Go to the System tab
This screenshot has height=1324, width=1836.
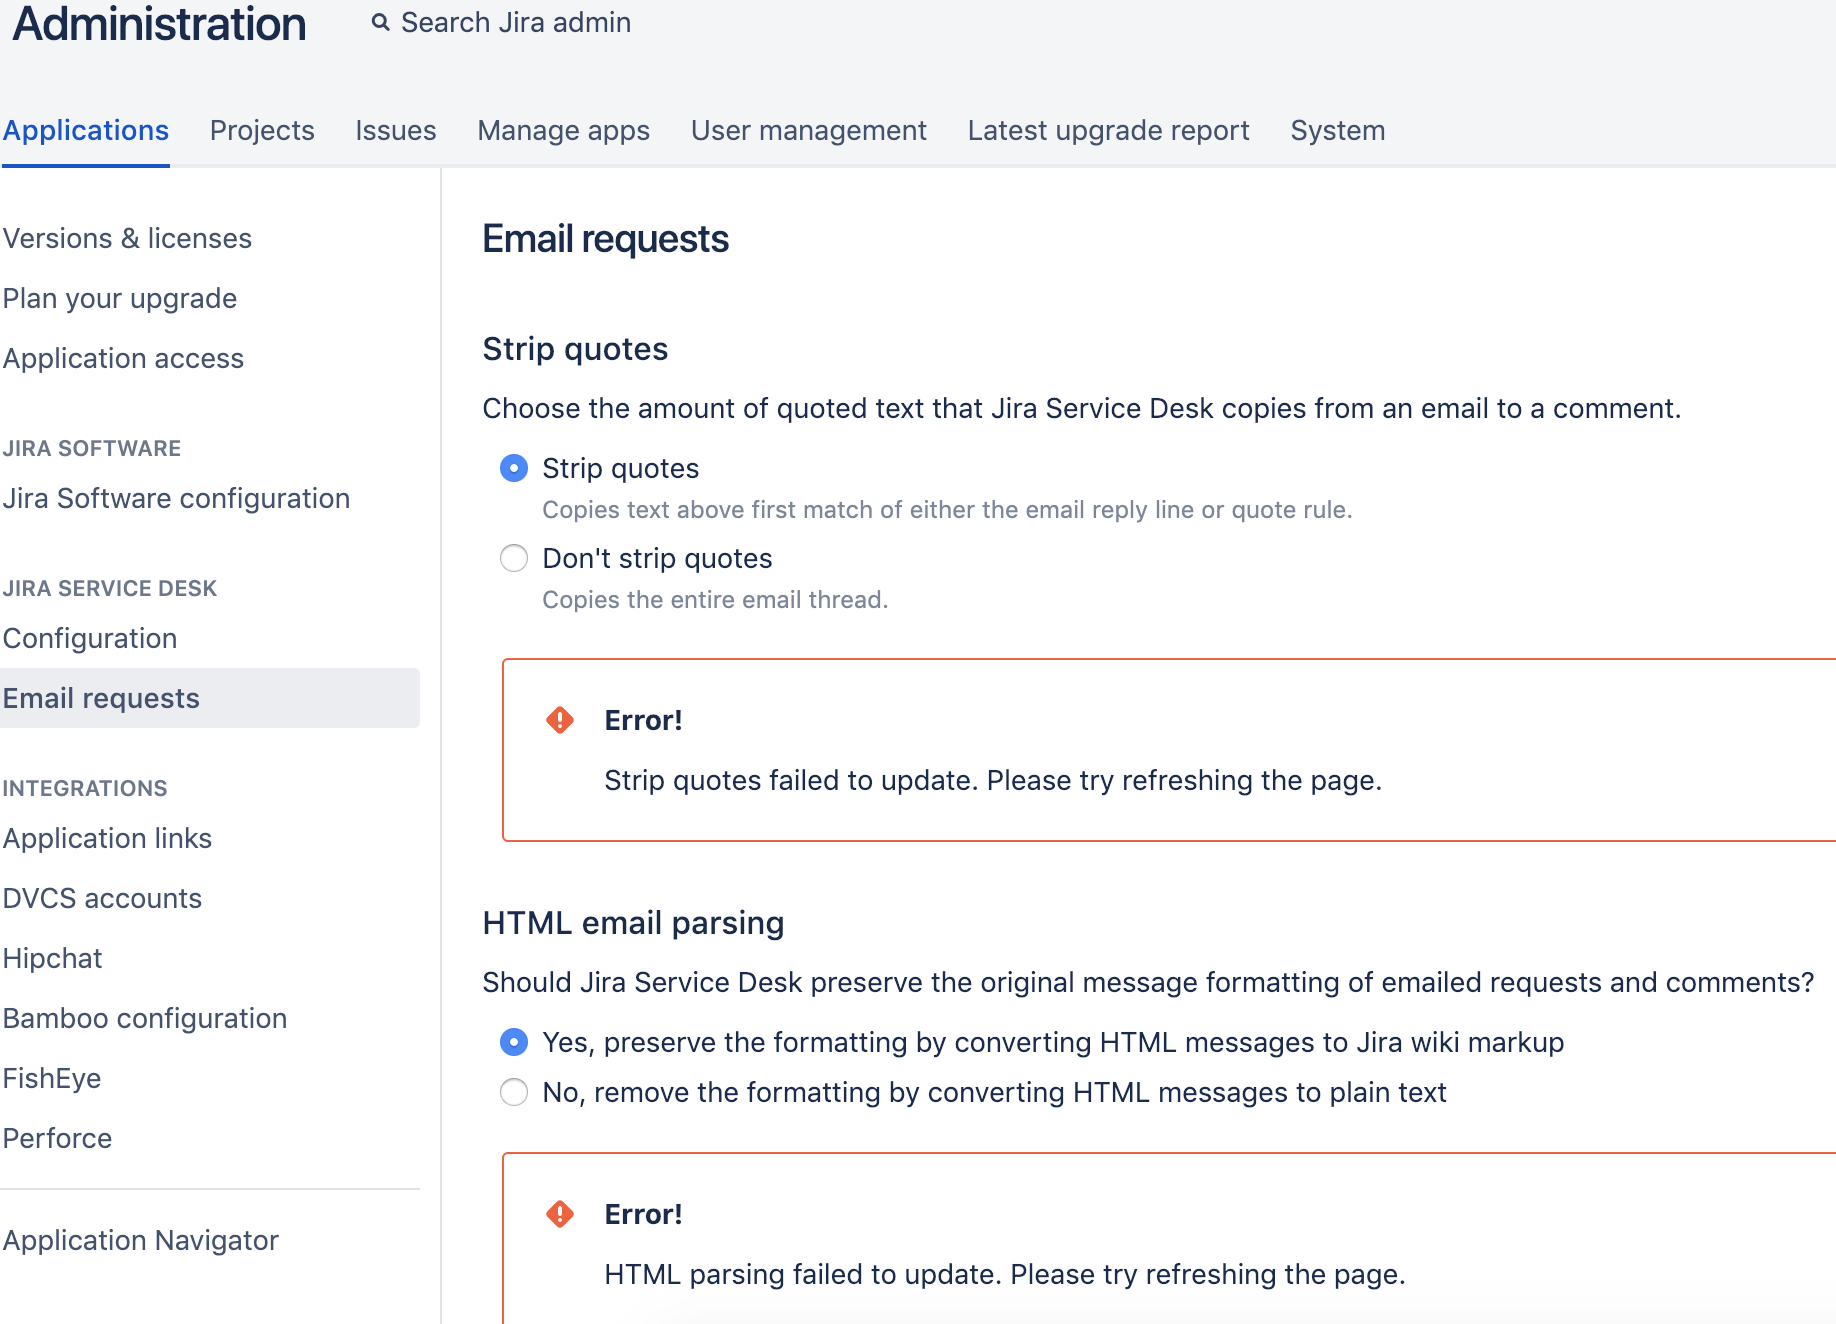pos(1338,131)
